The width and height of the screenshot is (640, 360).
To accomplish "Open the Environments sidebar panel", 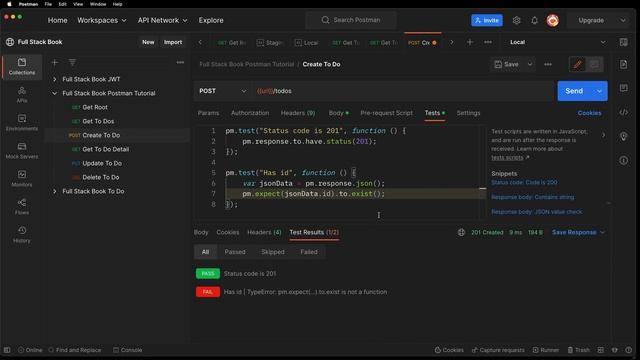I will pos(22,122).
